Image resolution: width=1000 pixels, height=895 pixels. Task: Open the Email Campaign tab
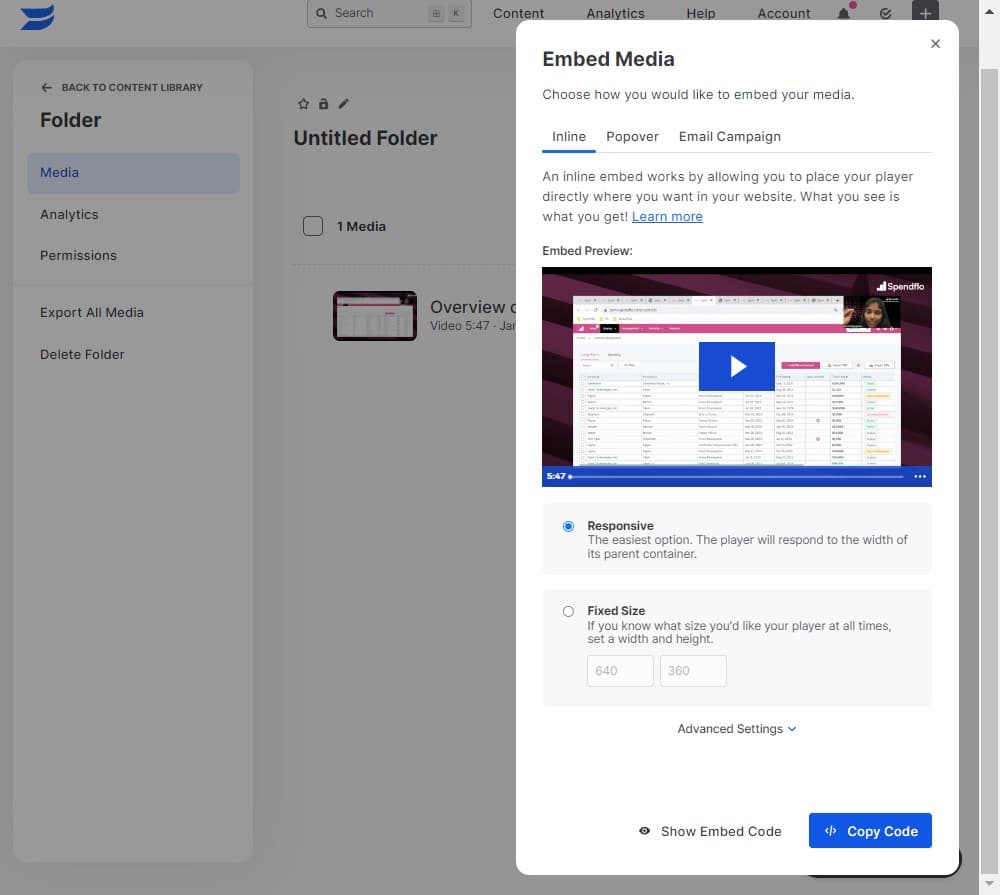click(729, 137)
